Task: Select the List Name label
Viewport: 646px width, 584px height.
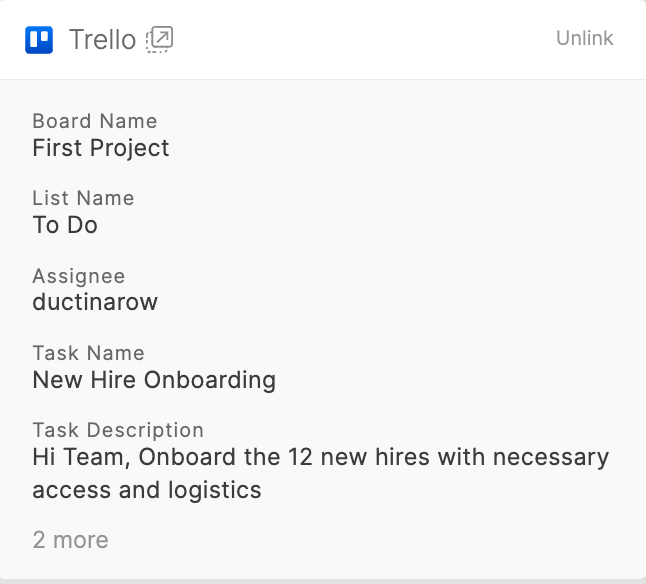Action: pos(83,198)
